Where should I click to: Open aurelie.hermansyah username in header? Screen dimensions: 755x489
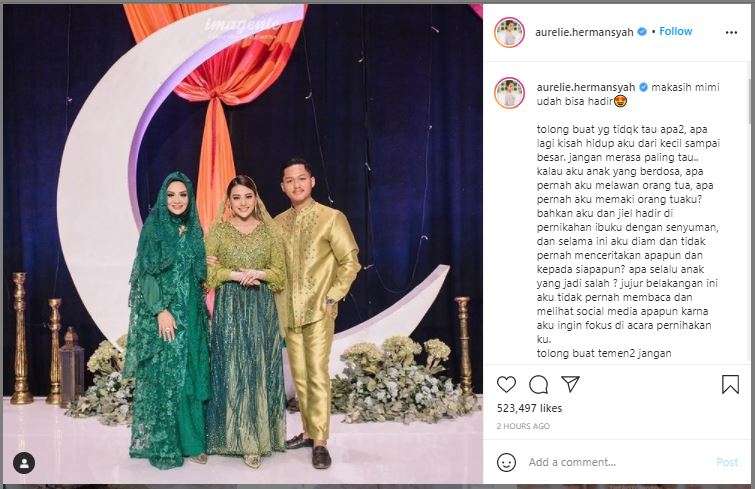pyautogui.click(x=584, y=32)
